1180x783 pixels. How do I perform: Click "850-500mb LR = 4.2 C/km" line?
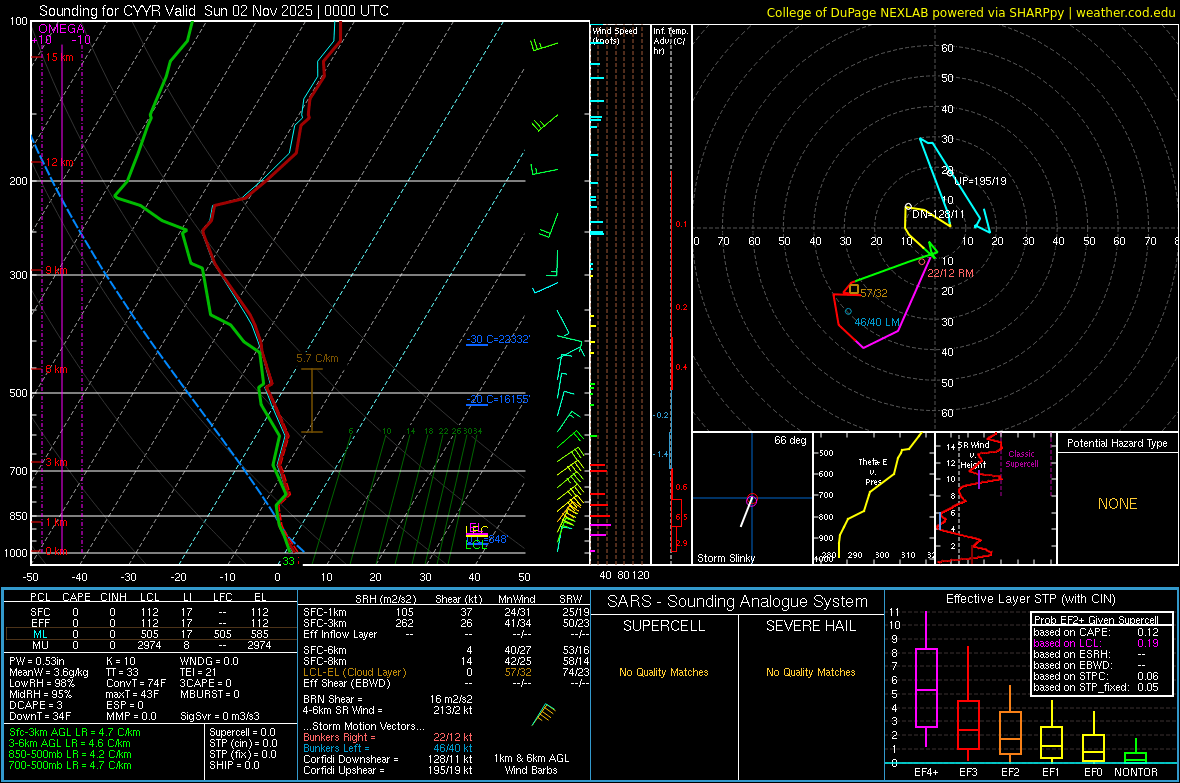coord(70,754)
